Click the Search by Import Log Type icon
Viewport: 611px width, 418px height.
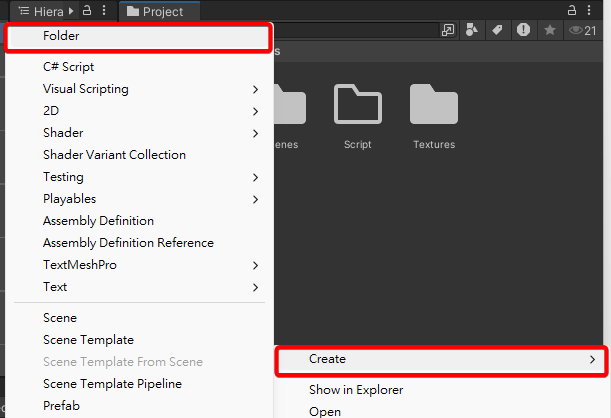(523, 31)
